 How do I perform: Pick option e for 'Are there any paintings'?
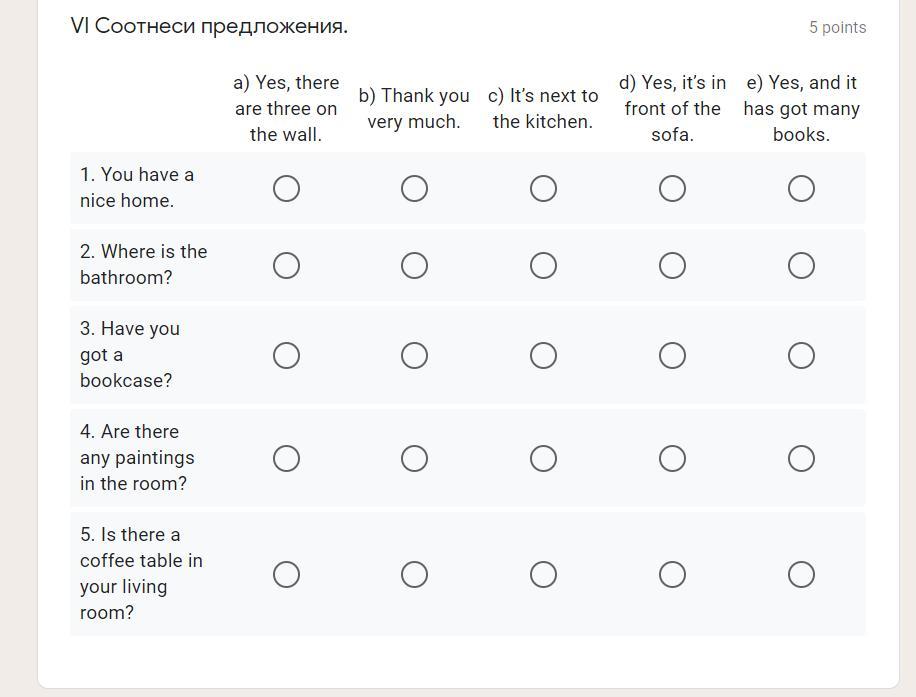coord(801,459)
